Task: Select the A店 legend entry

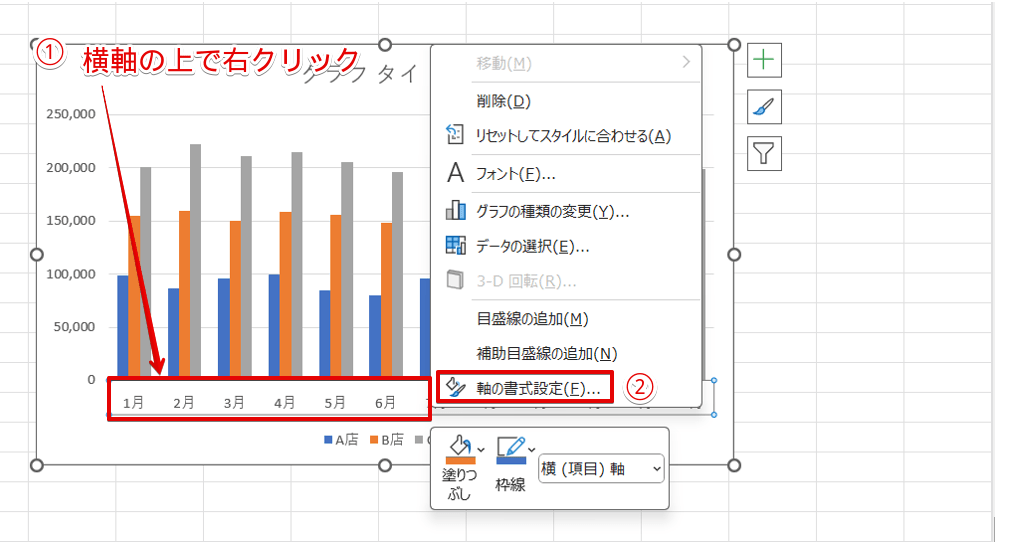Action: [341, 440]
